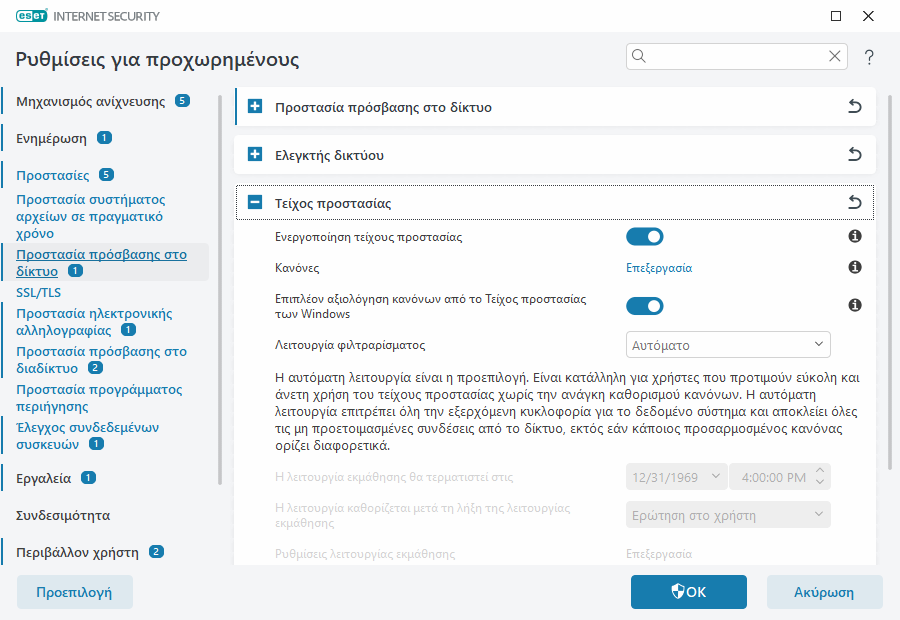Image resolution: width=900 pixels, height=620 pixels.
Task: Click the eset logo in title bar
Action: (33, 15)
